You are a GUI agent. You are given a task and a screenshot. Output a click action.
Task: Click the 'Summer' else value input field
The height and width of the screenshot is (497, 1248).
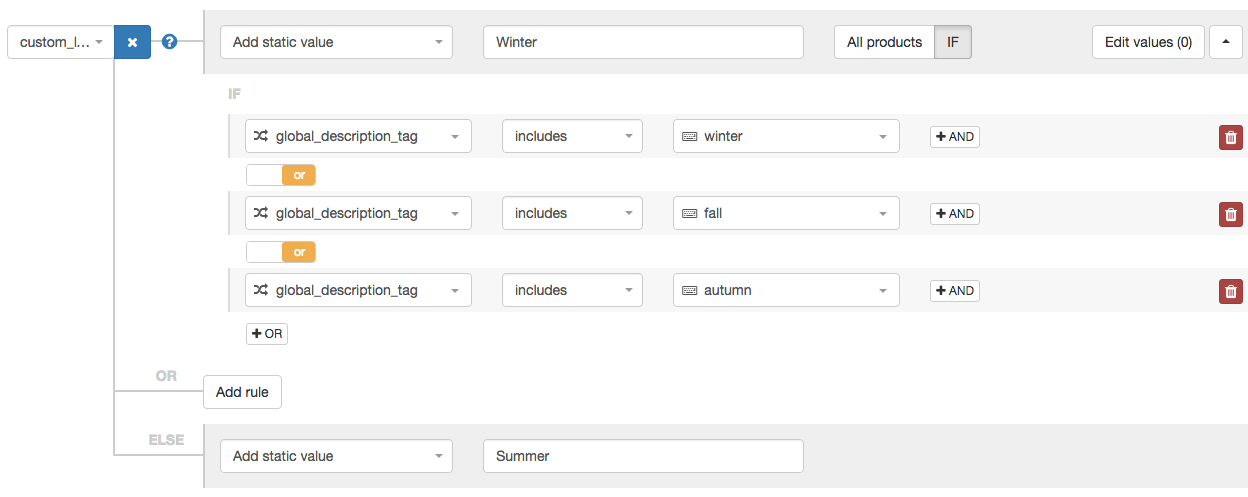click(x=643, y=456)
